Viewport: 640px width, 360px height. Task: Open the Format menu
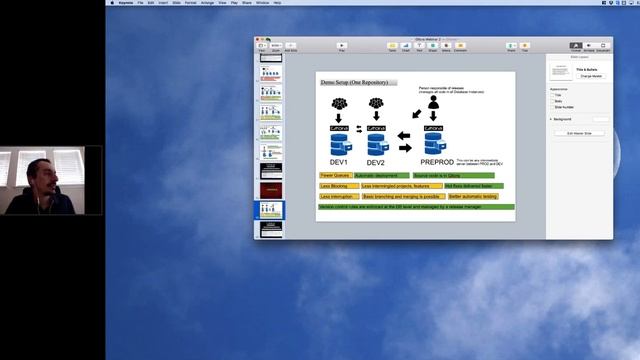point(191,2)
